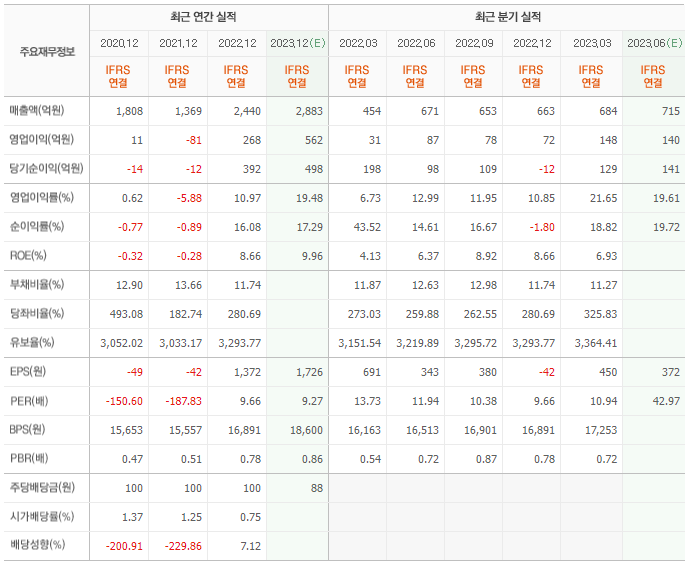690x565 pixels.
Task: Click the BPS value 18,600
Action: (x=306, y=431)
